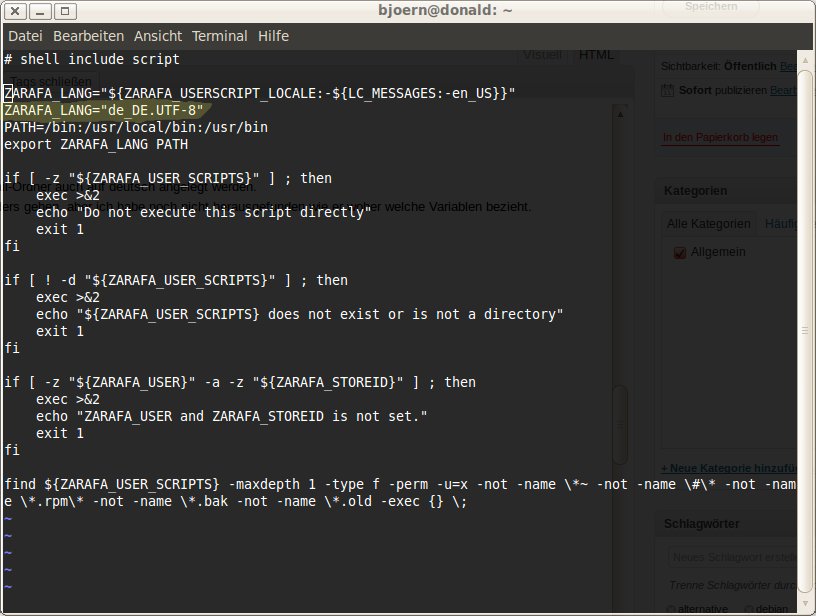816x616 pixels.
Task: Click '+ Neue Kategorie hinzufügen' link in background
Action: (729, 468)
